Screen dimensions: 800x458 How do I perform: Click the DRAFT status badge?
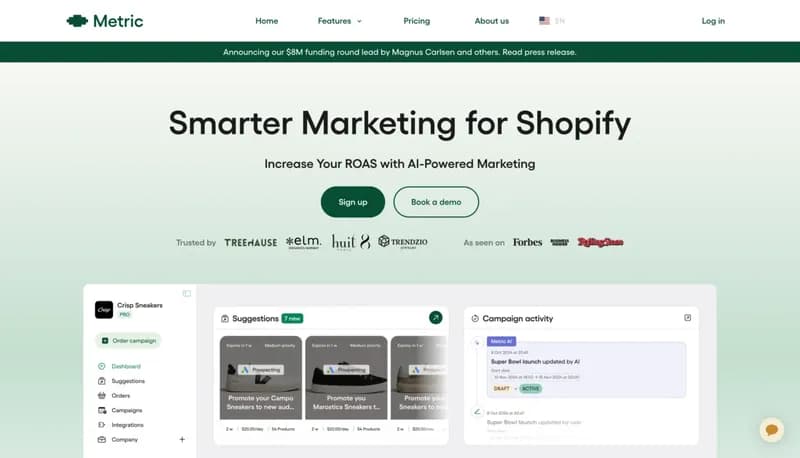(502, 389)
